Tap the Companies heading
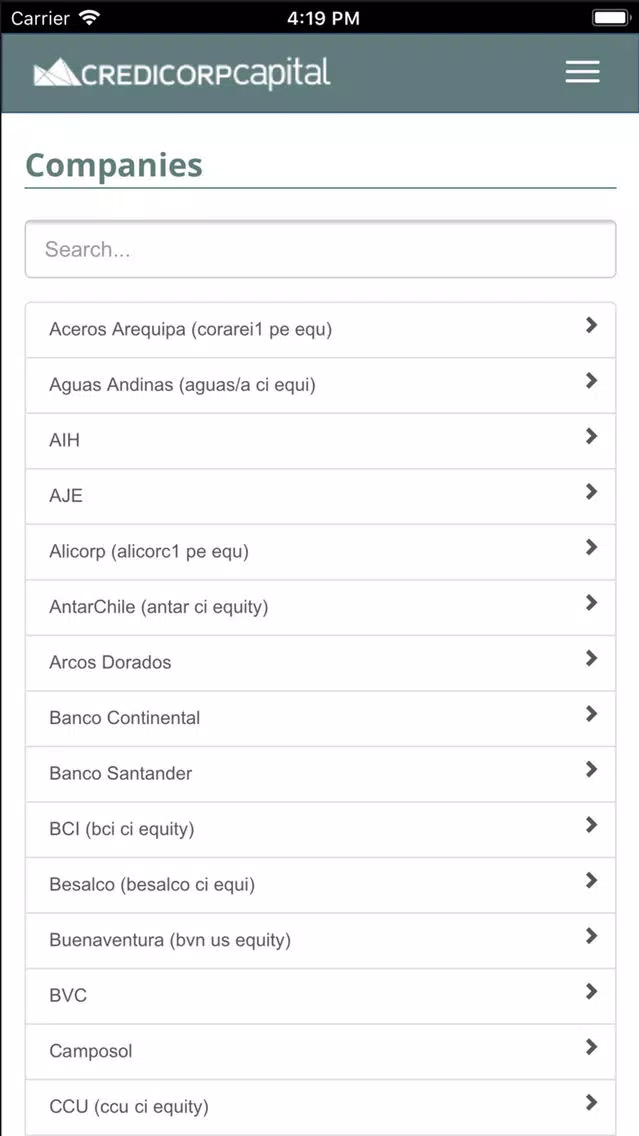This screenshot has width=639, height=1136. tap(114, 166)
